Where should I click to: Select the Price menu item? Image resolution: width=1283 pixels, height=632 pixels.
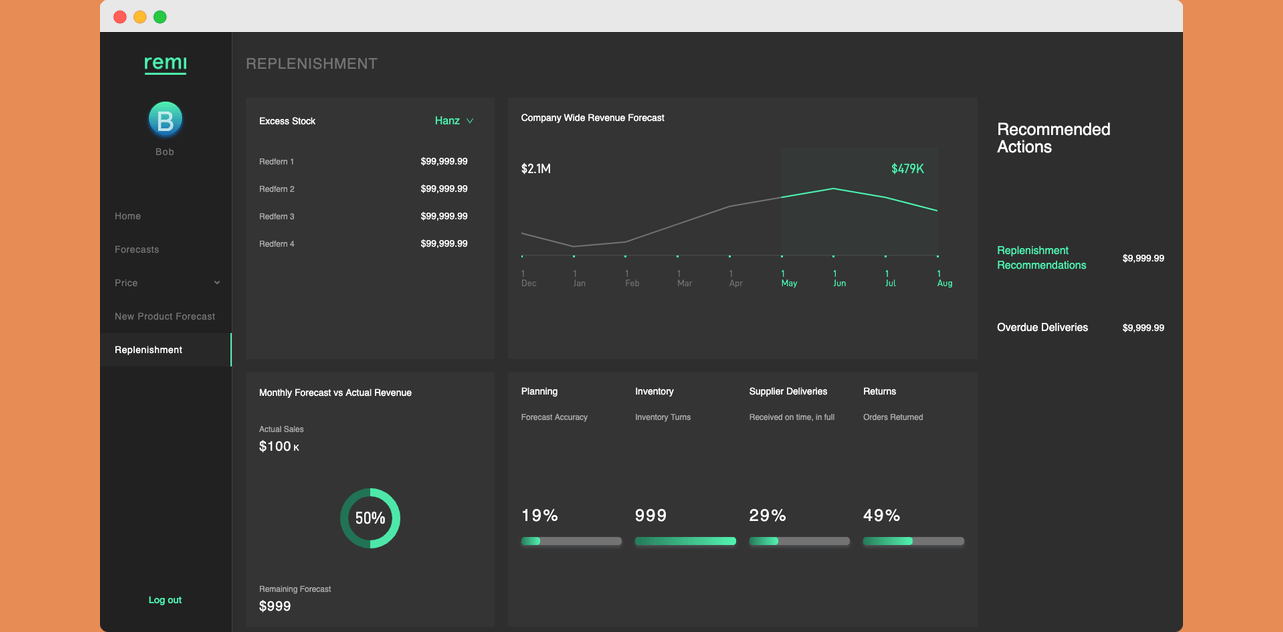(x=126, y=283)
